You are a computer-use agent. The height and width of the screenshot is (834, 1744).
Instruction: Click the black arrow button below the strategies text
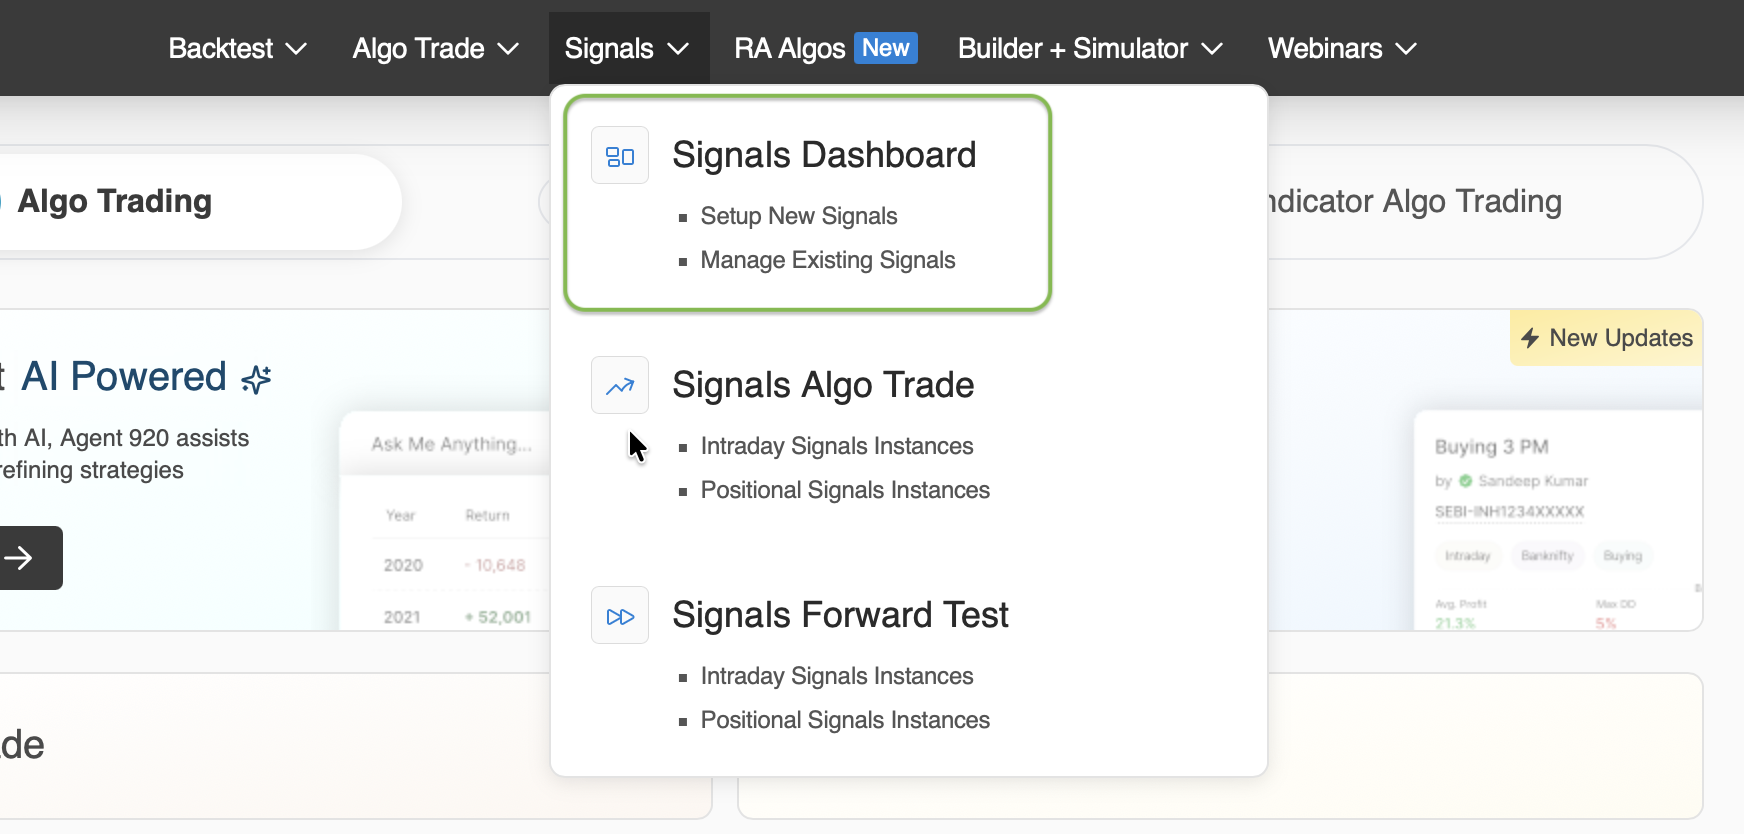point(25,558)
